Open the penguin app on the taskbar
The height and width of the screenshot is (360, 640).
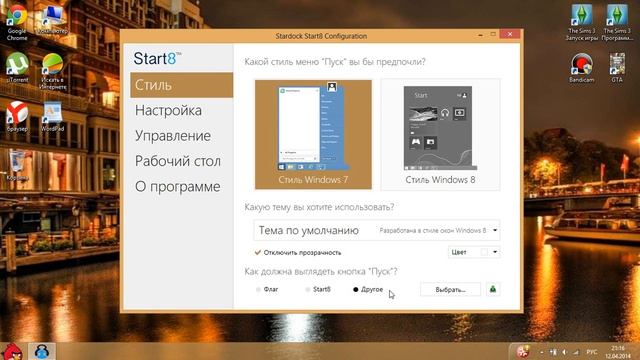42,351
